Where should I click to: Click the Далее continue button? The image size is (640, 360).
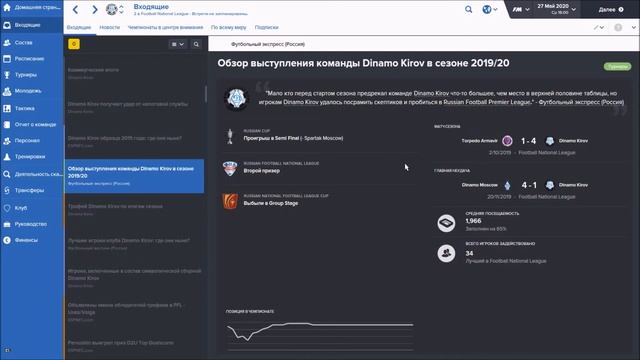click(x=611, y=9)
